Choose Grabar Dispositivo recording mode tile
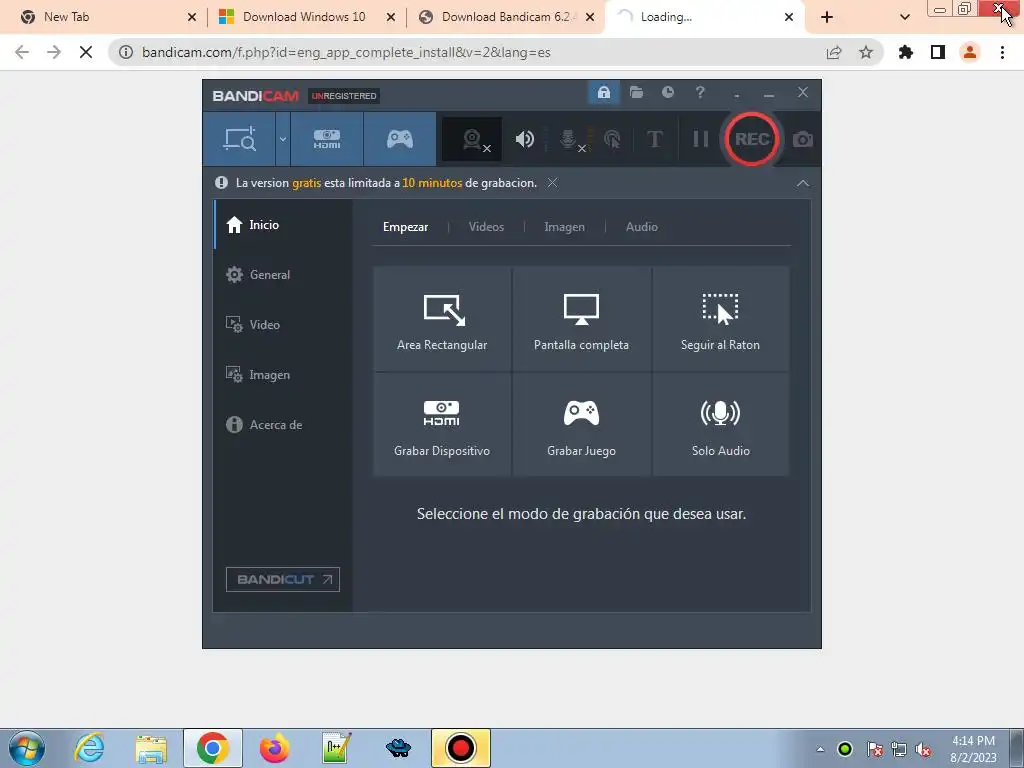1024x768 pixels. click(442, 424)
